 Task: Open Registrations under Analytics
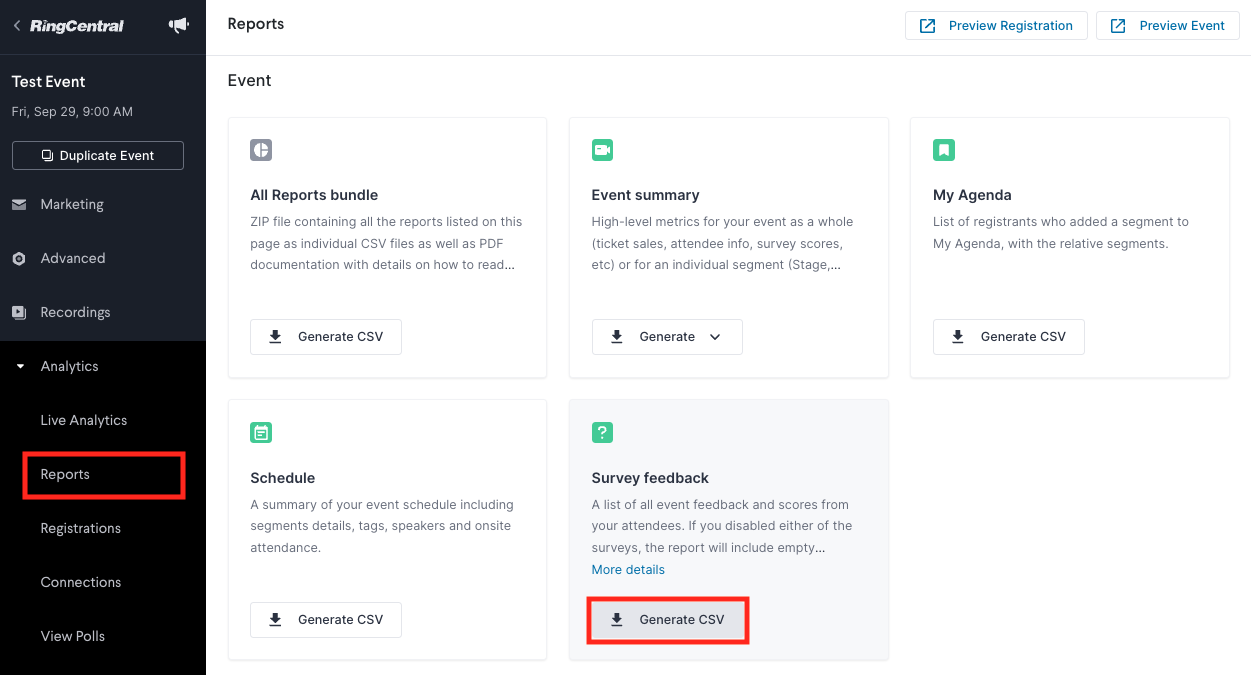coord(81,529)
